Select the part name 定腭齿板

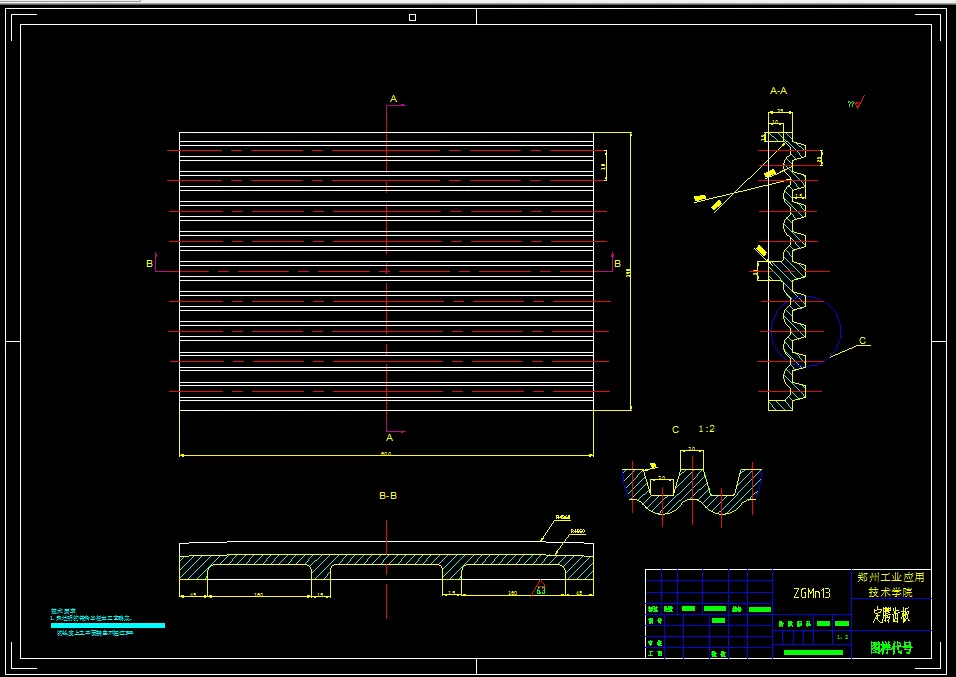891,615
